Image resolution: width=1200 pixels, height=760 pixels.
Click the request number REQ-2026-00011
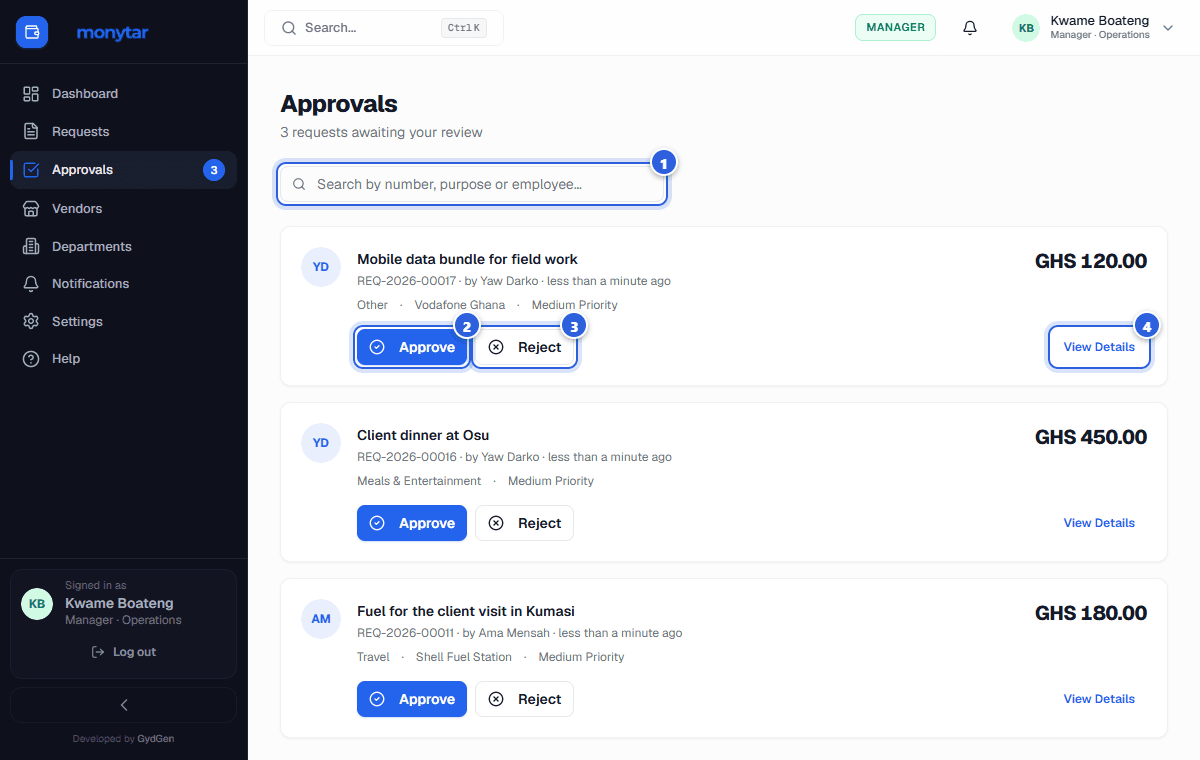point(405,633)
